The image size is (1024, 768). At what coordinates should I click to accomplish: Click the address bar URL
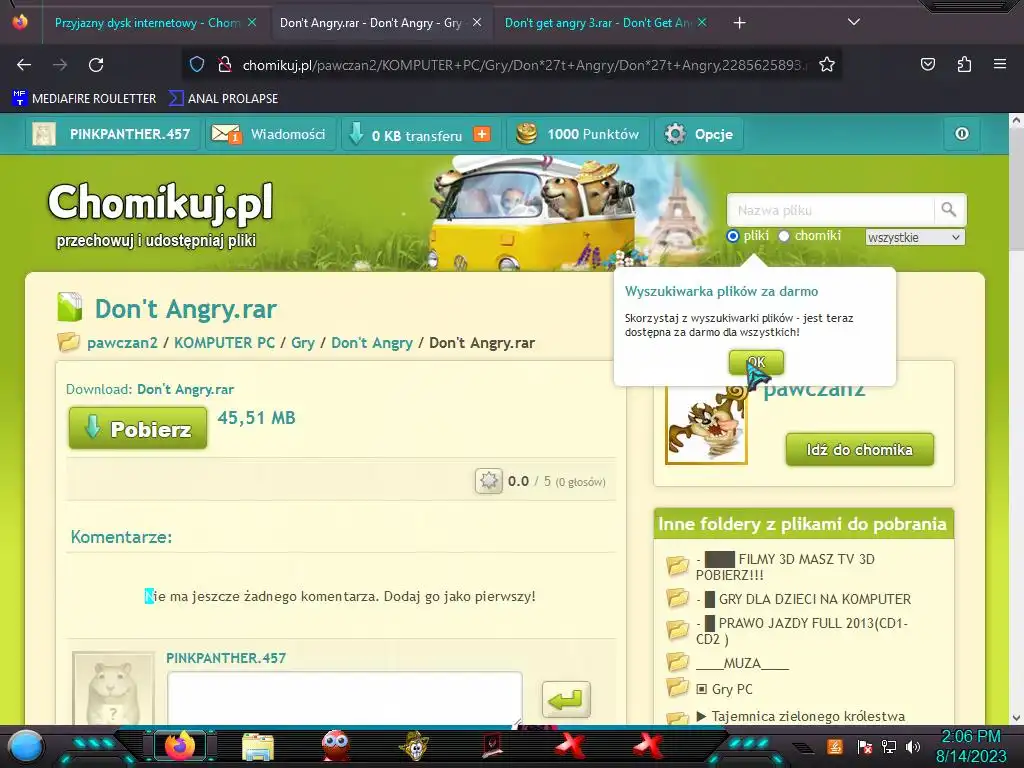click(x=524, y=65)
